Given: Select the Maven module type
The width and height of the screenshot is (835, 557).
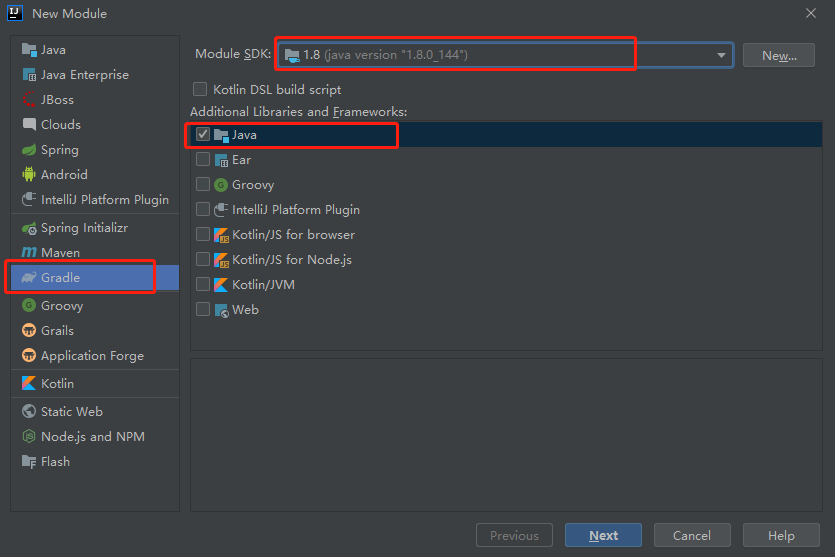Looking at the screenshot, I should click(95, 252).
